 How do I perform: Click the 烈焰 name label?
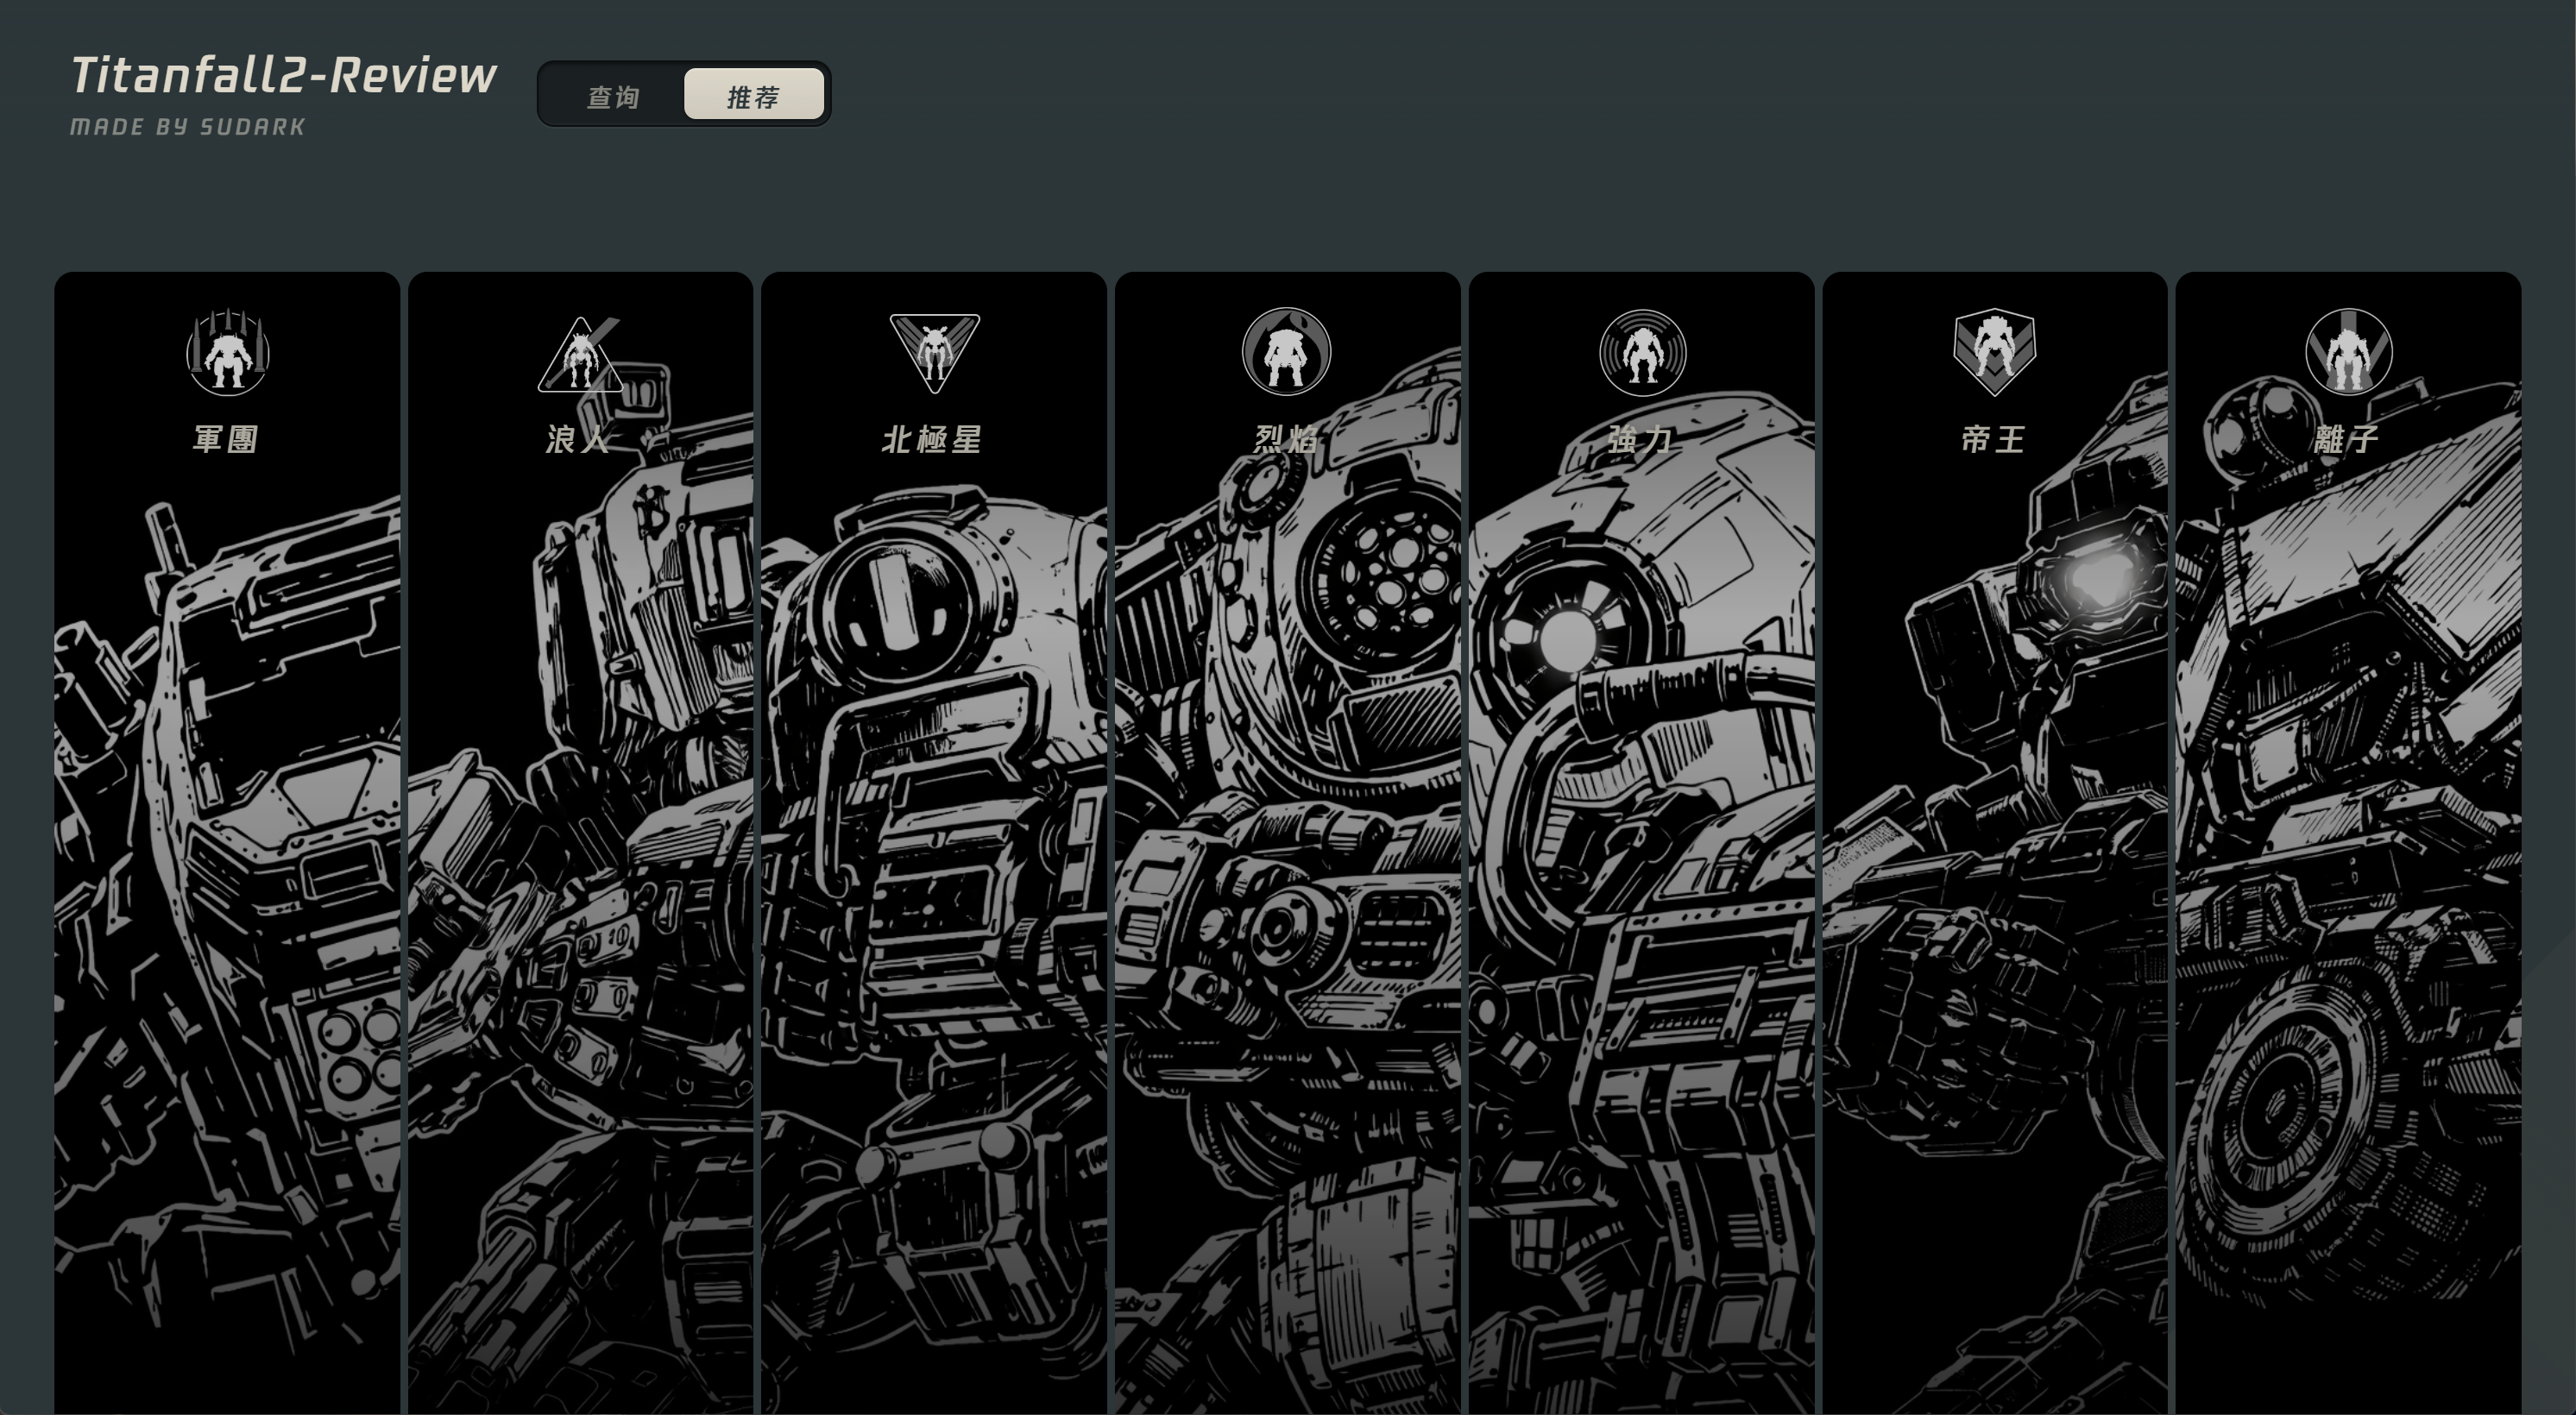[1287, 439]
